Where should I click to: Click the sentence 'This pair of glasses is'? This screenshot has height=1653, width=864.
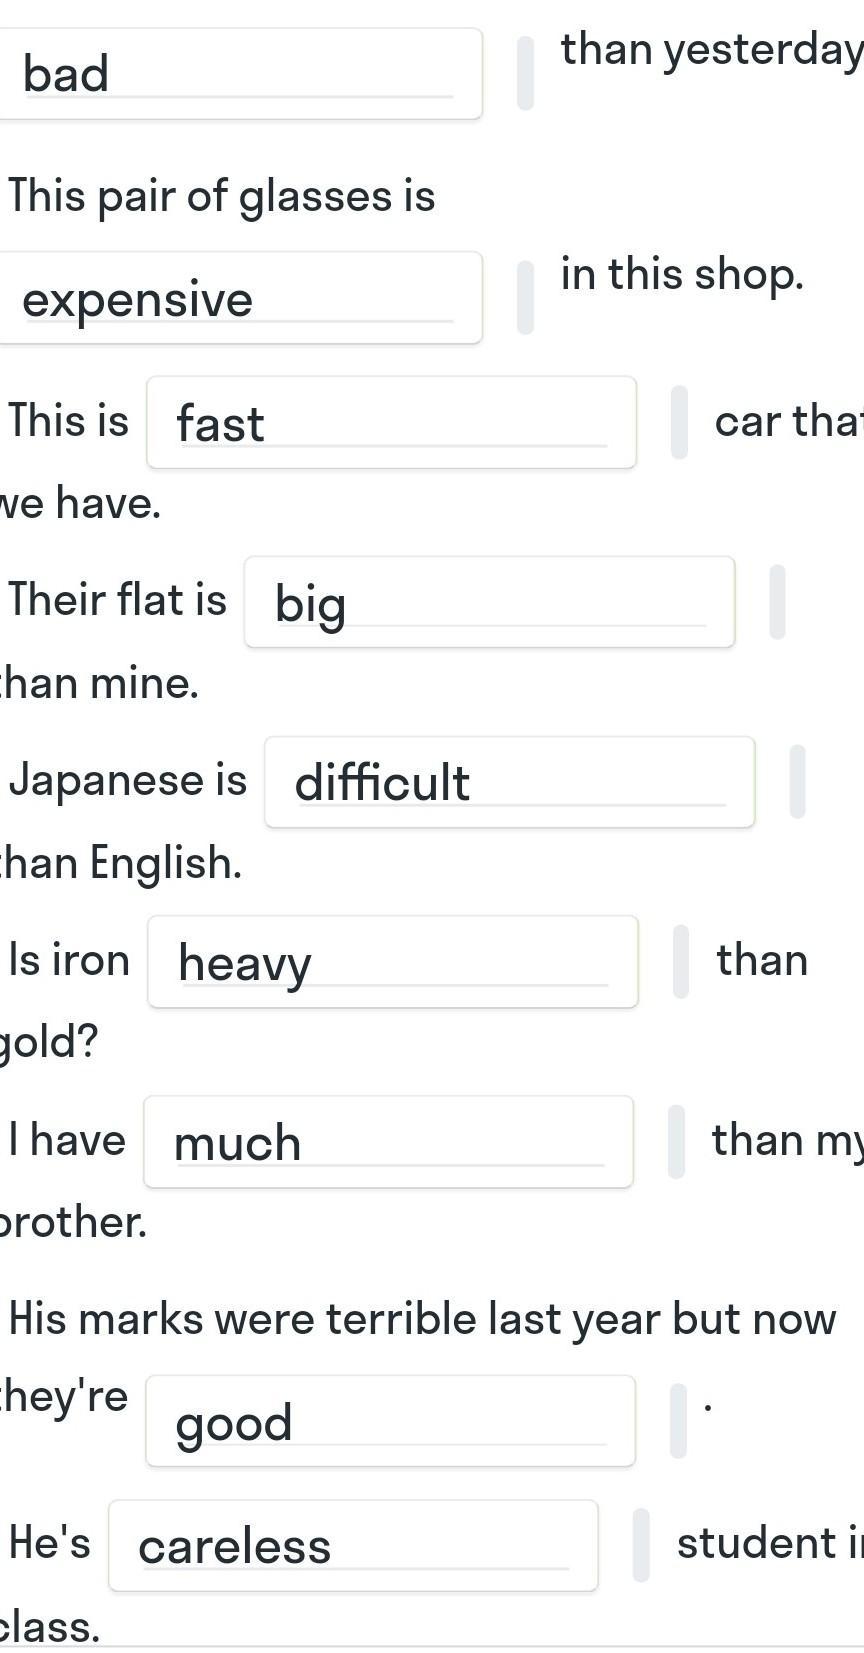click(x=222, y=196)
